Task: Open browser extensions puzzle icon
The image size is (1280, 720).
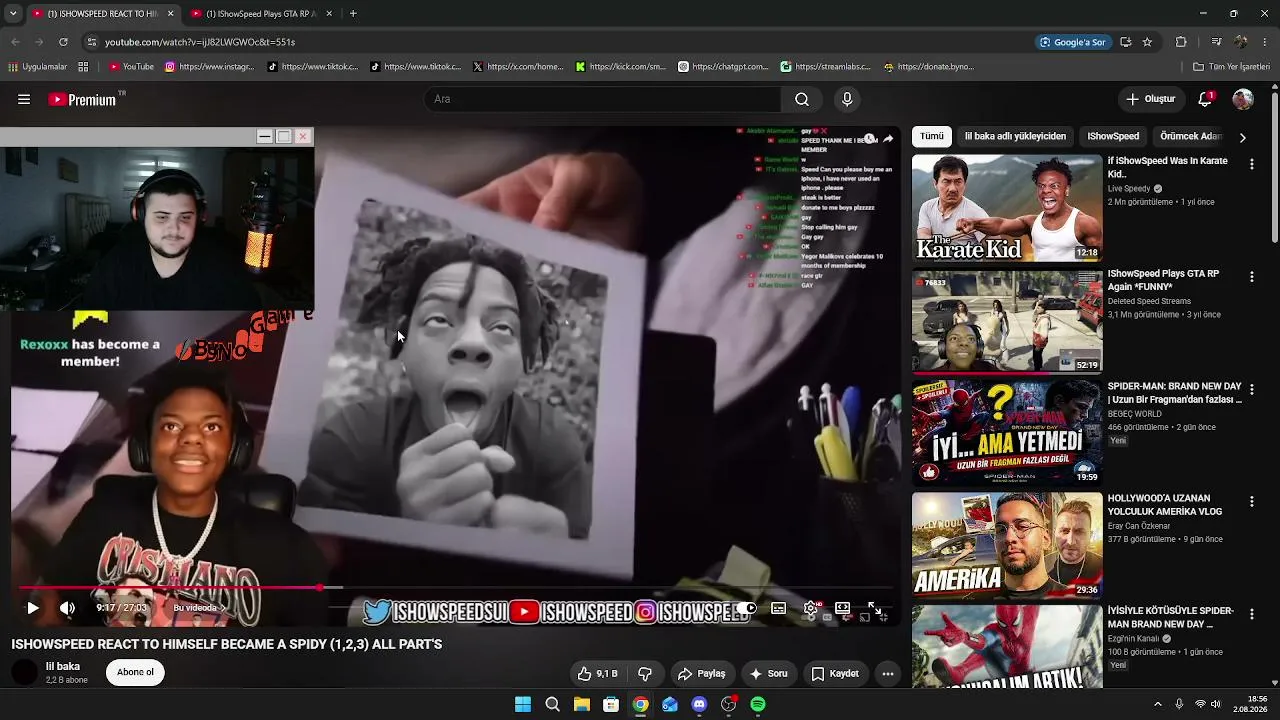Action: 1181,42
